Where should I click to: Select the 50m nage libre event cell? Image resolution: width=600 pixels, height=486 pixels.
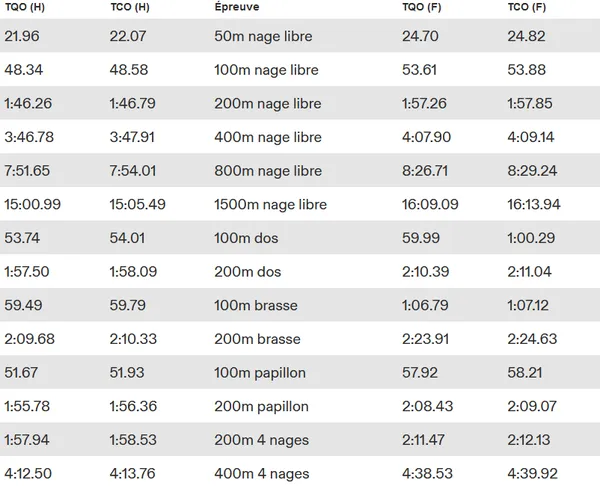pyautogui.click(x=263, y=37)
